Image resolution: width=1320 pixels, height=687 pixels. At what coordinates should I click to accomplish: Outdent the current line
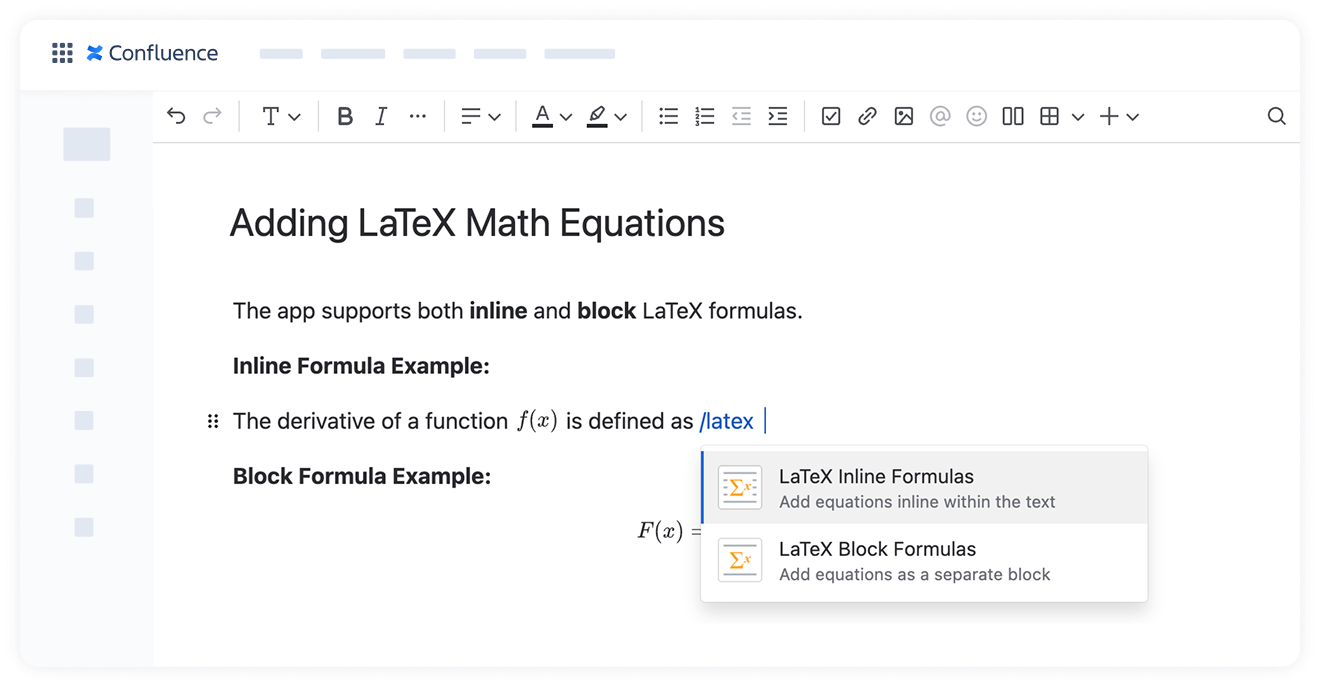click(741, 116)
